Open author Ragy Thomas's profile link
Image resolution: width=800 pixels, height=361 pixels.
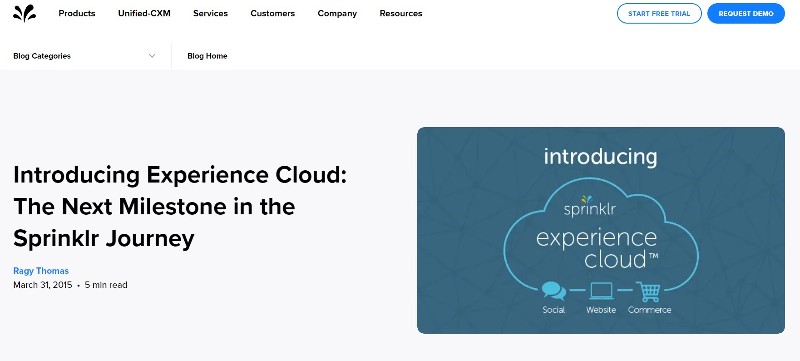[41, 271]
